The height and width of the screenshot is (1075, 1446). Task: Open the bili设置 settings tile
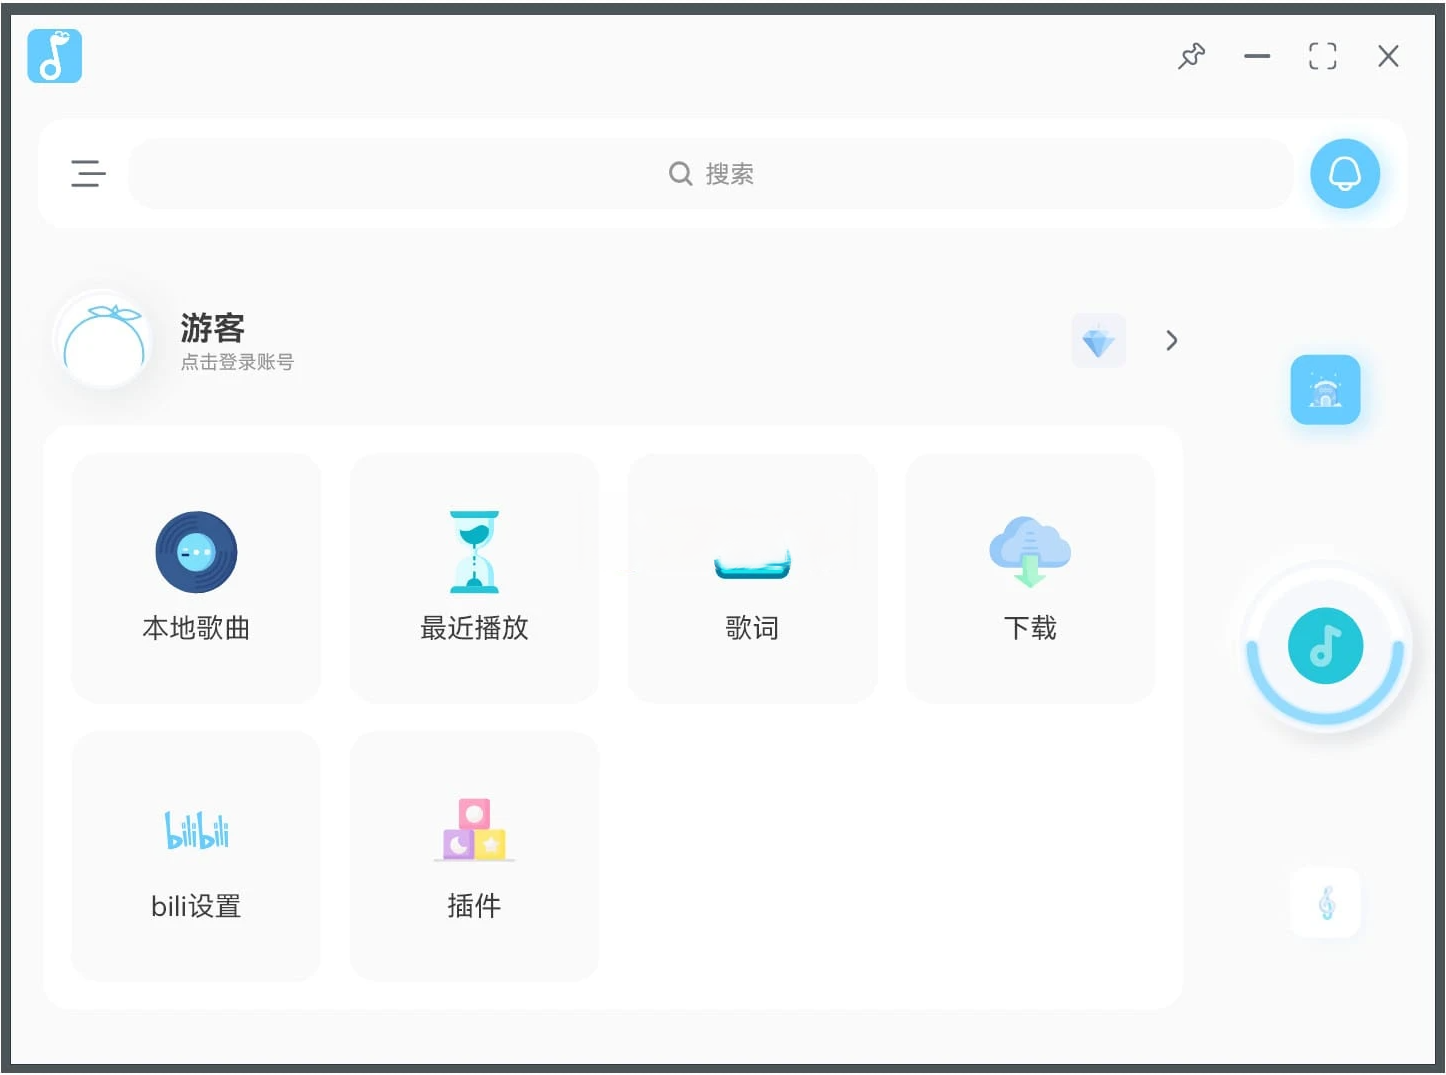[196, 856]
